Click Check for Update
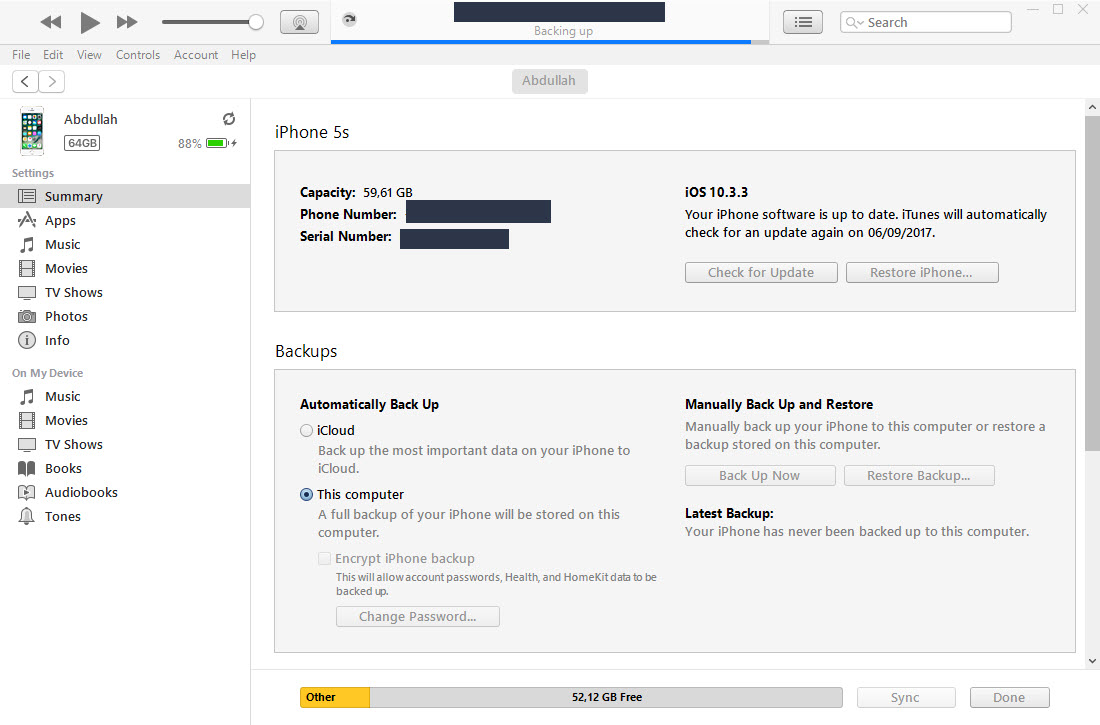The width and height of the screenshot is (1100, 725). coord(761,272)
